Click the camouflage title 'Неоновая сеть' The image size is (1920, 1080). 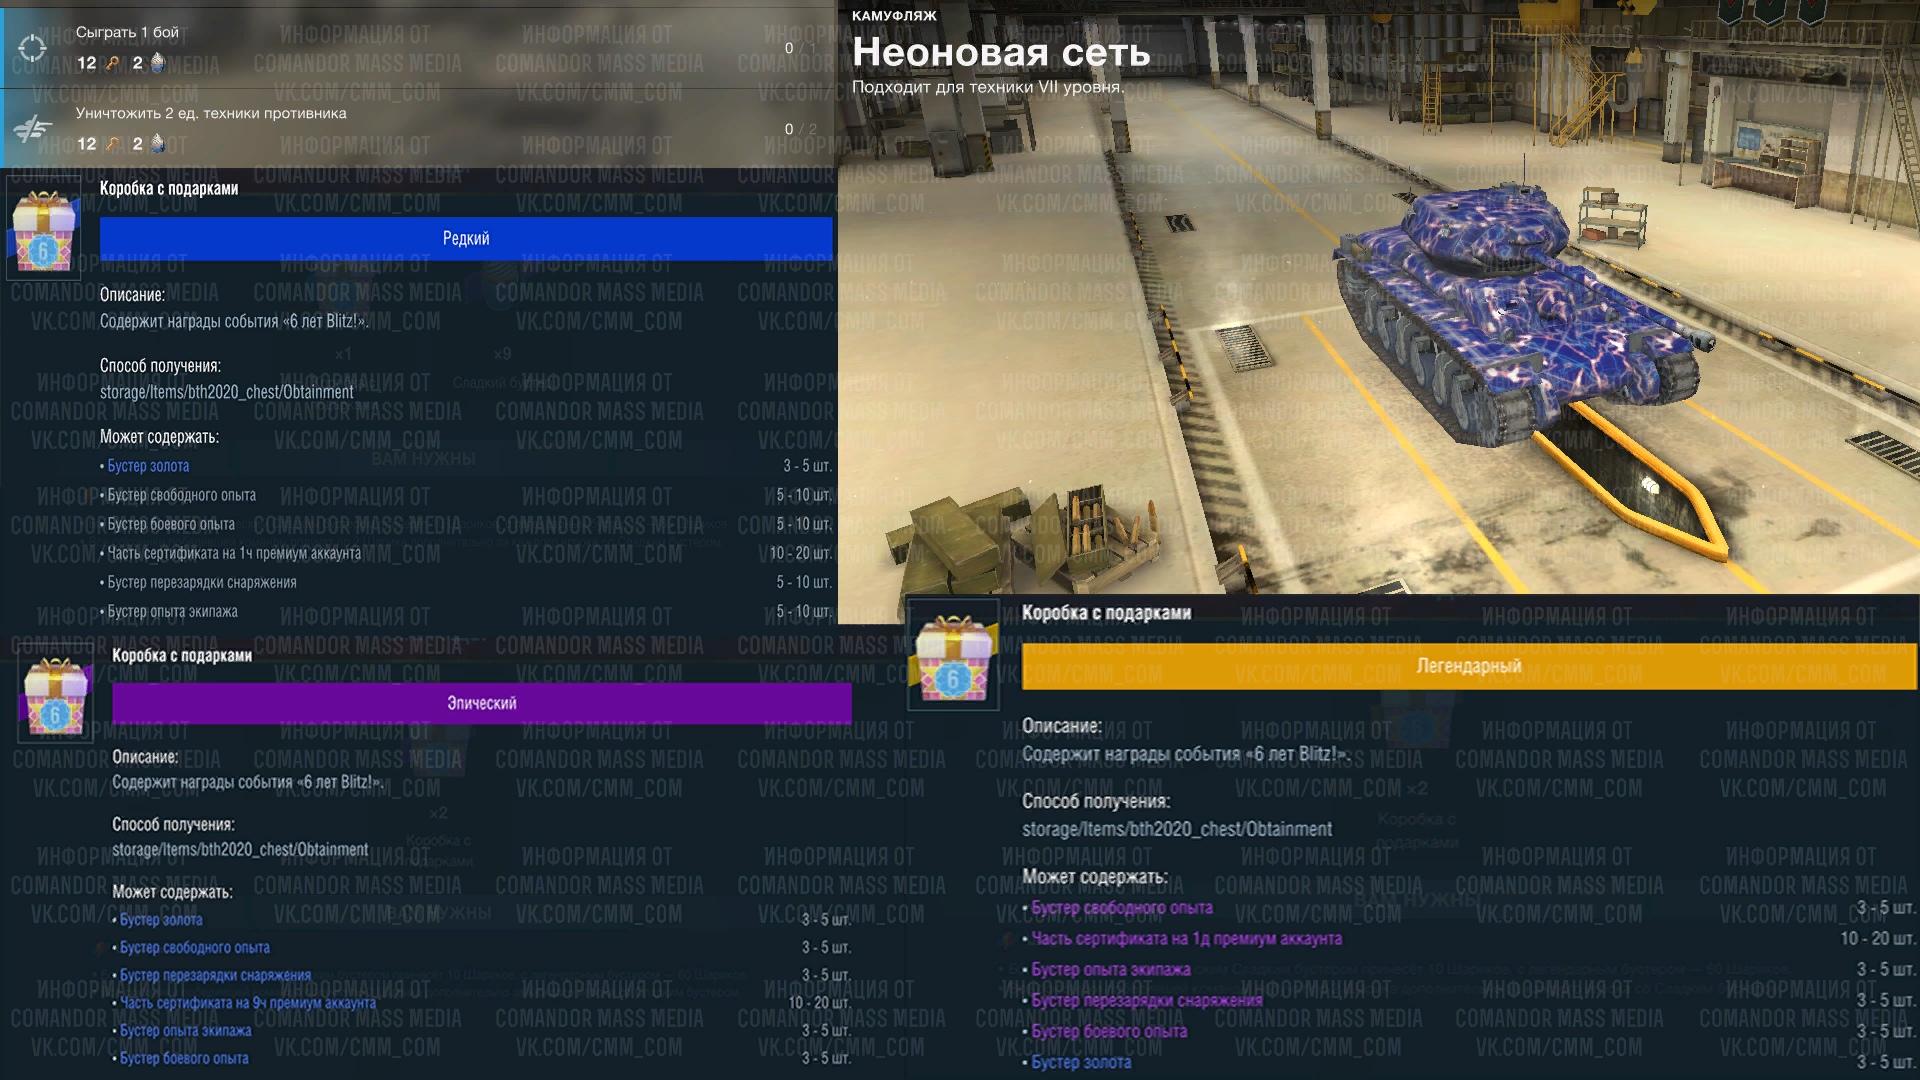click(x=1001, y=52)
